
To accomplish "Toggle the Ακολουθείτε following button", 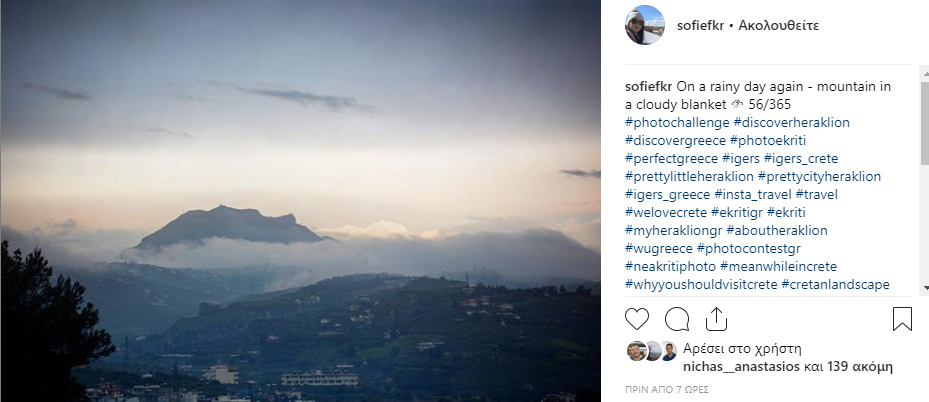I will coord(779,26).
